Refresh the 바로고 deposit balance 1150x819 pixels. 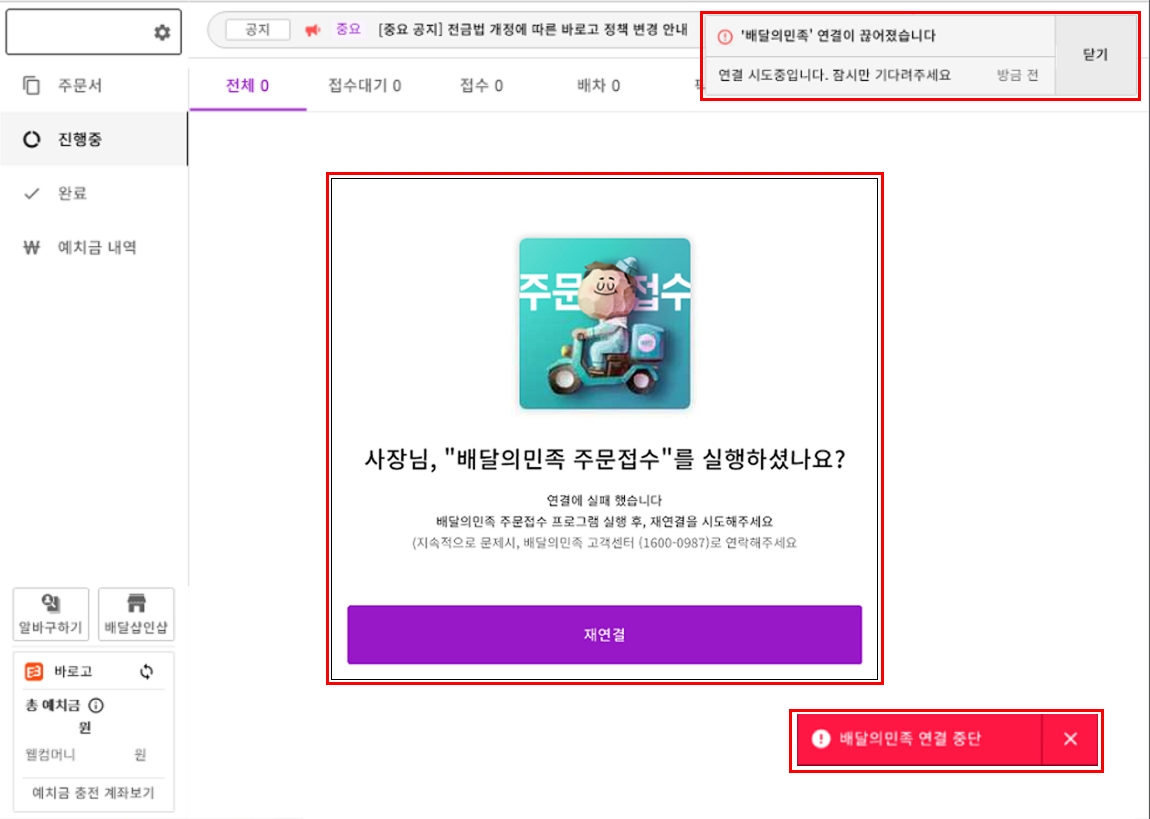click(147, 672)
